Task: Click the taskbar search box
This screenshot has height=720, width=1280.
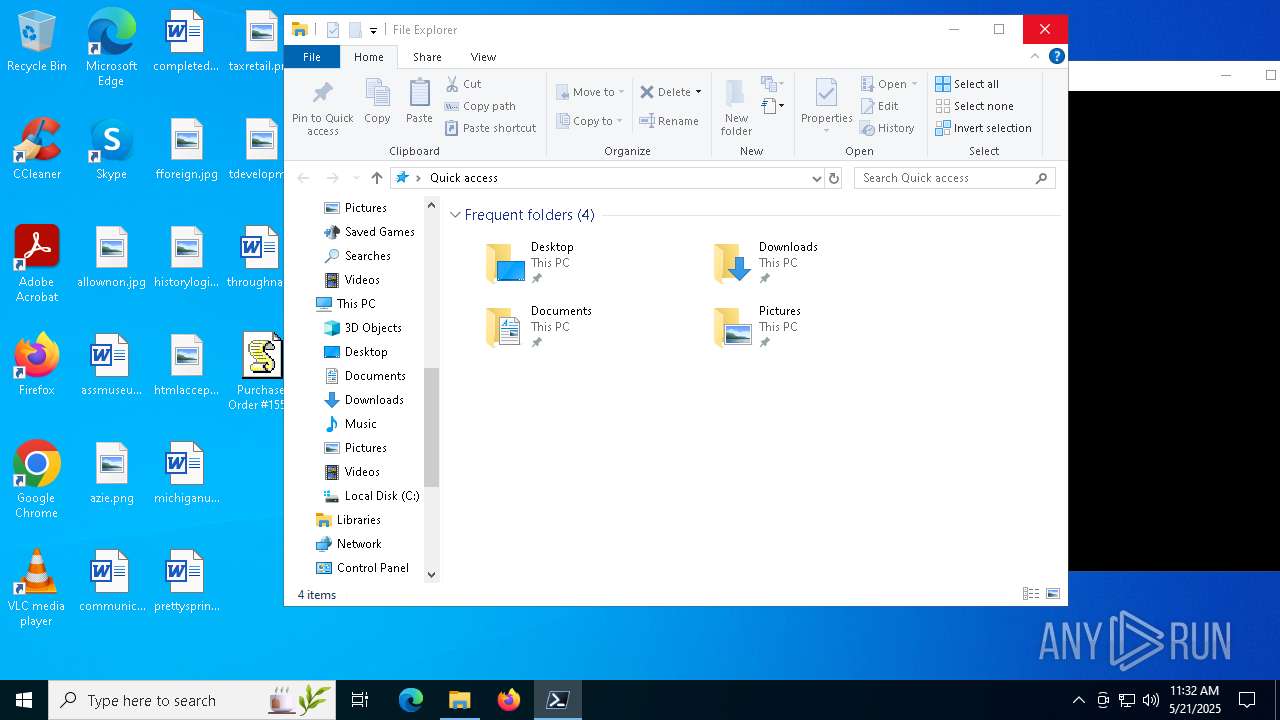Action: 192,700
